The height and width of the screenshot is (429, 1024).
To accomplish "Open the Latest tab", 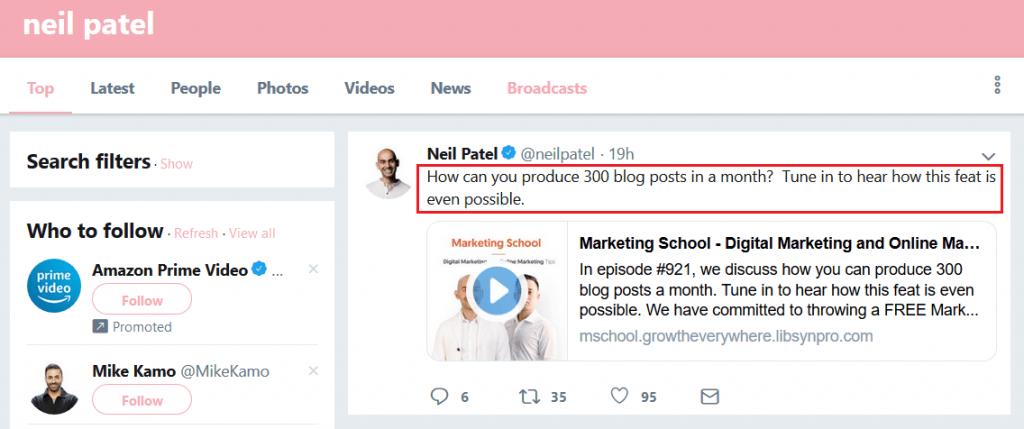I will coord(112,88).
